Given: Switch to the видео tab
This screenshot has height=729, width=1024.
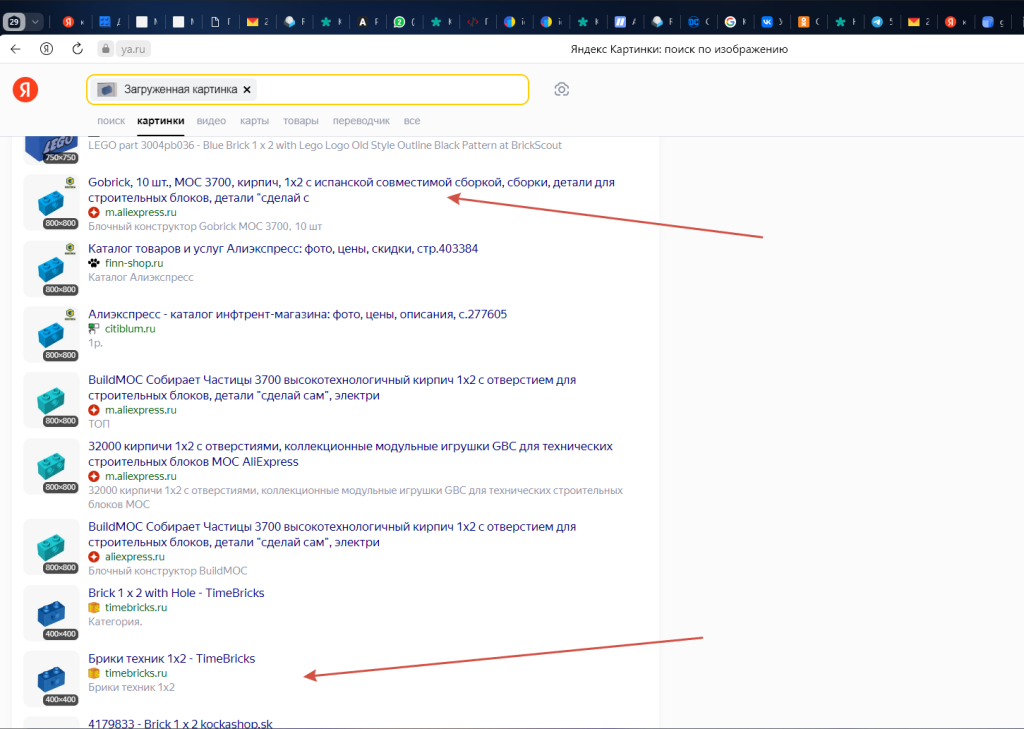Looking at the screenshot, I should click(x=211, y=121).
